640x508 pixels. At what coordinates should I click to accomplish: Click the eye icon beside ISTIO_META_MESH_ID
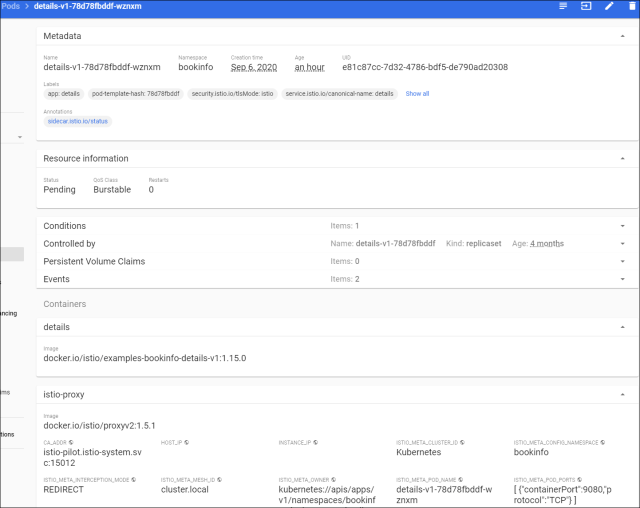tap(218, 479)
